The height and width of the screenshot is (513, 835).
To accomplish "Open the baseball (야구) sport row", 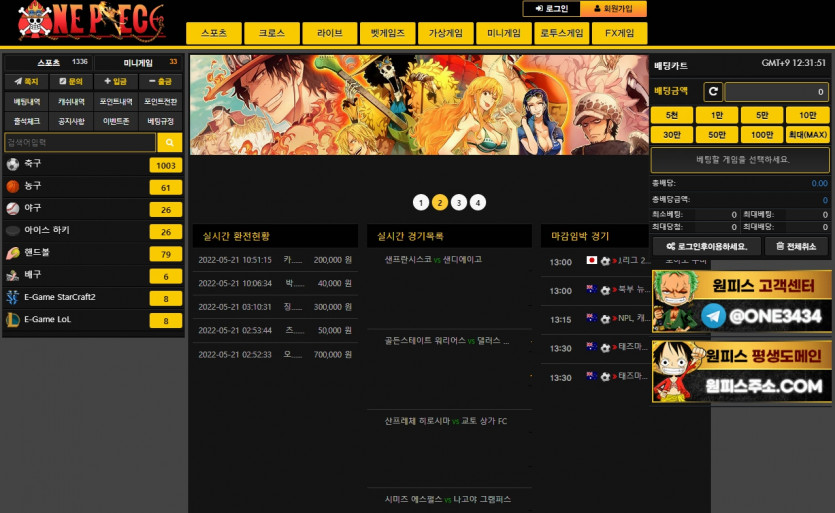I will click(x=94, y=209).
